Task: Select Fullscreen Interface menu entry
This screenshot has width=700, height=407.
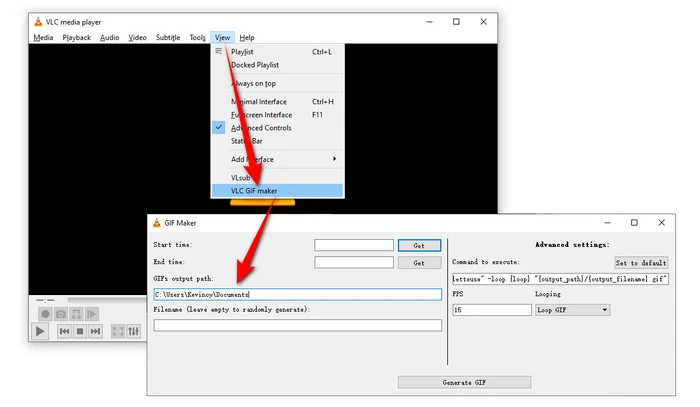Action: 277,115
